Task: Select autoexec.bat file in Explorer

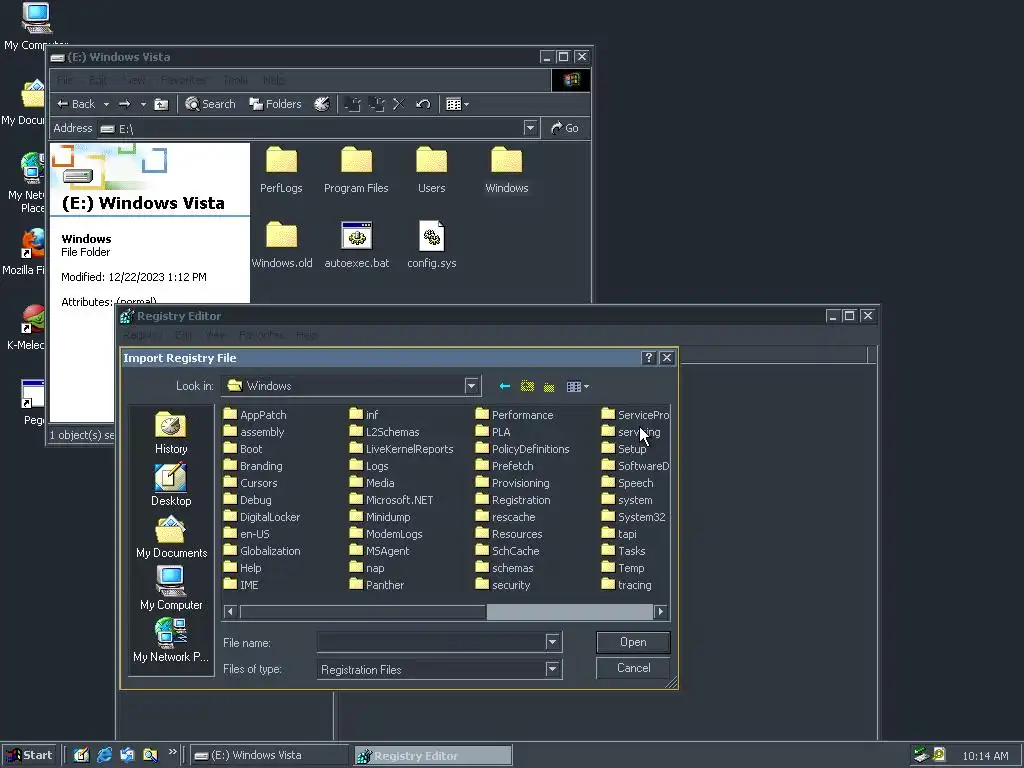Action: pyautogui.click(x=357, y=245)
